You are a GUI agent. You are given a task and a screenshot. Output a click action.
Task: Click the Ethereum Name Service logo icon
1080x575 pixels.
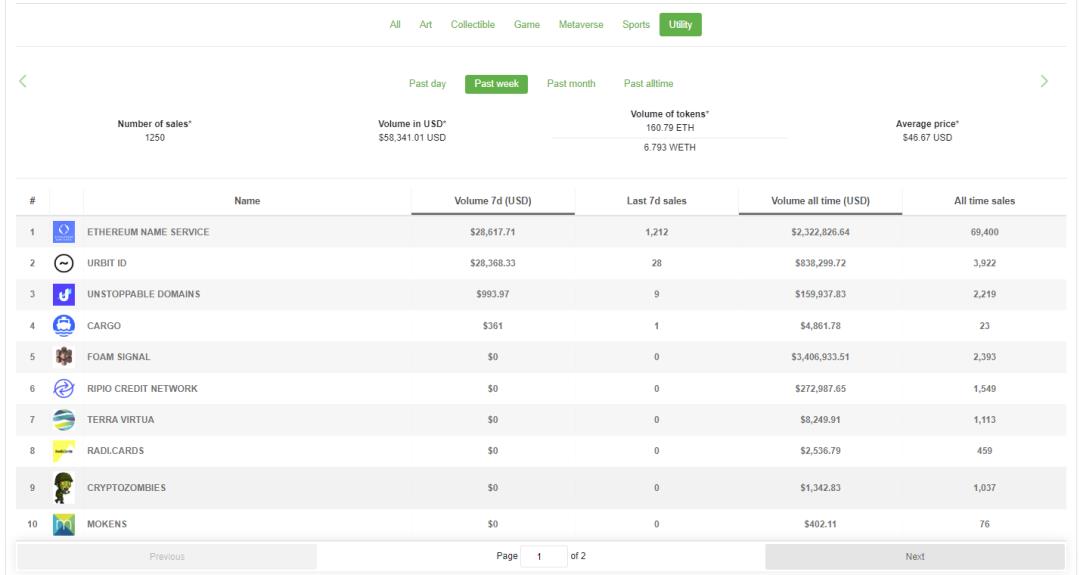(x=64, y=232)
